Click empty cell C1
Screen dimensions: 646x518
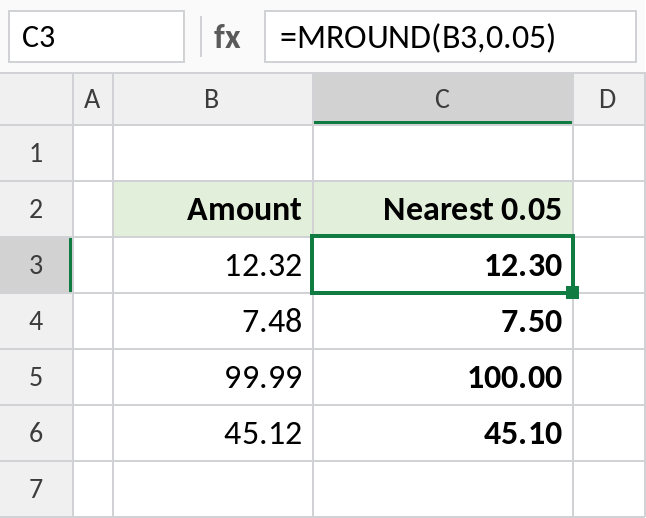coord(443,153)
